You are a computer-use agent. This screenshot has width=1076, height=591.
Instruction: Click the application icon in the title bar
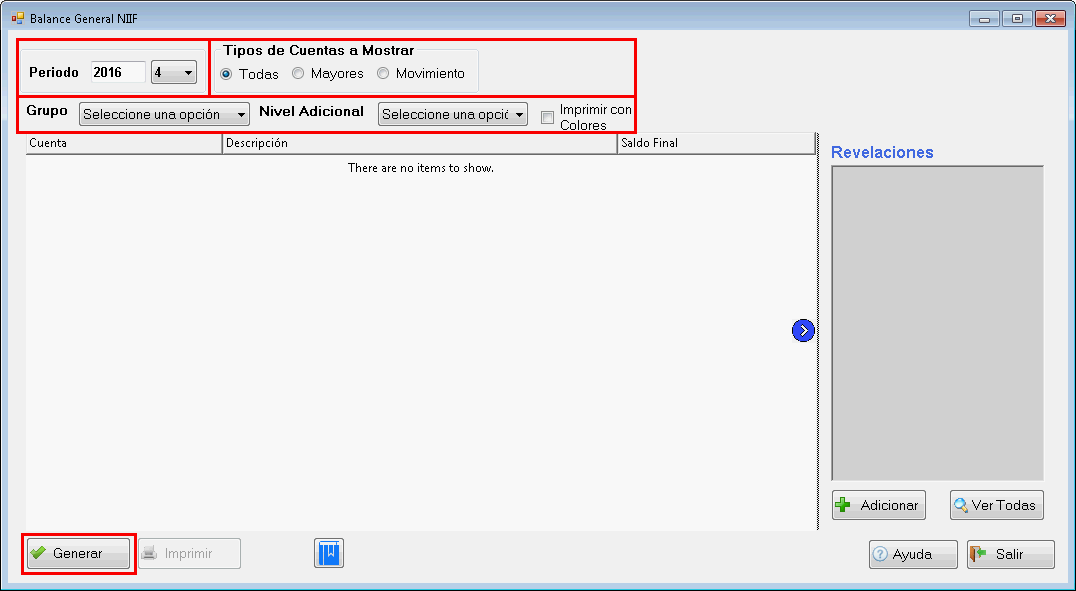pos(17,18)
